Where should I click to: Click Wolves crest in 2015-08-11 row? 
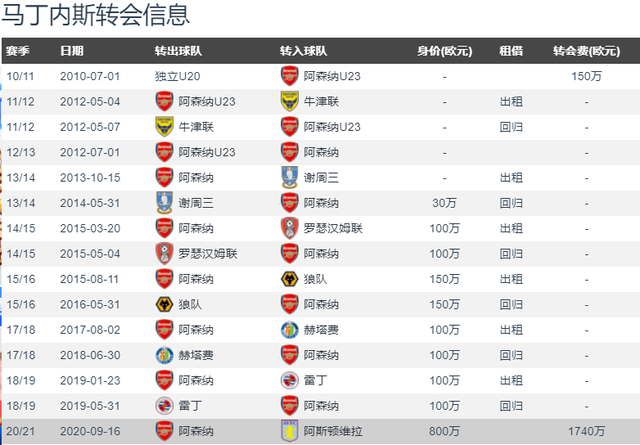pos(289,279)
